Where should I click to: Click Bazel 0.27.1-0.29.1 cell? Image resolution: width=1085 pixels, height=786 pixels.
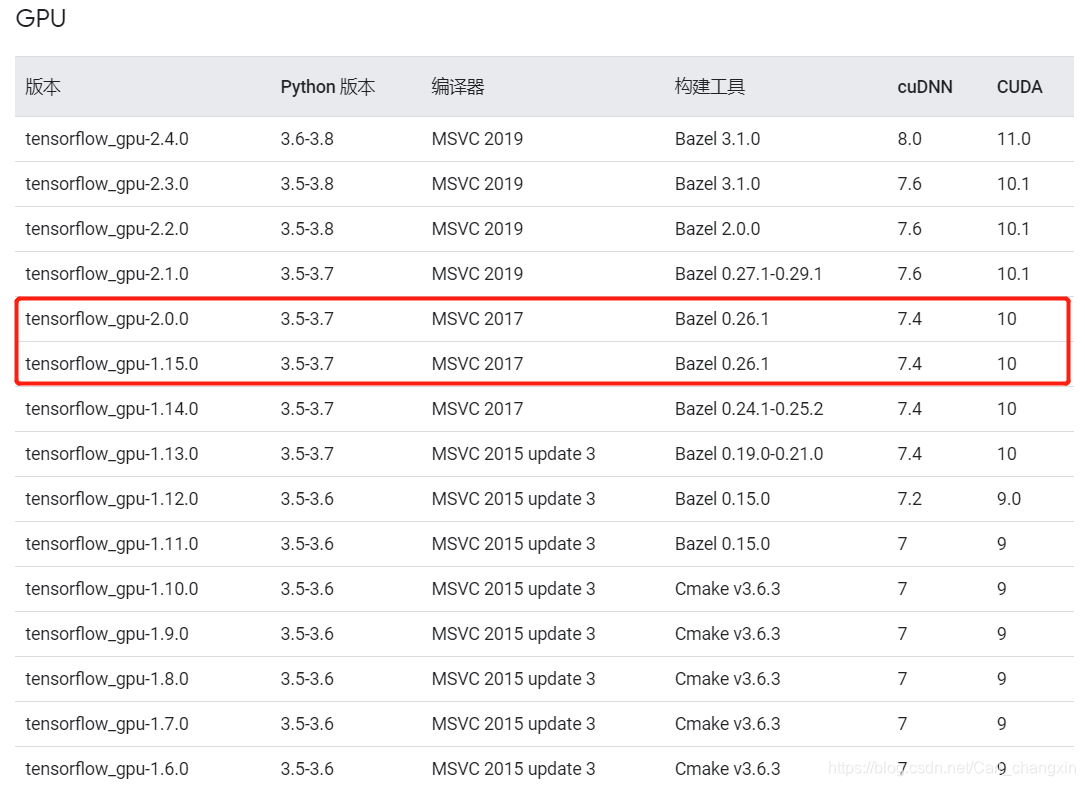pyautogui.click(x=748, y=274)
